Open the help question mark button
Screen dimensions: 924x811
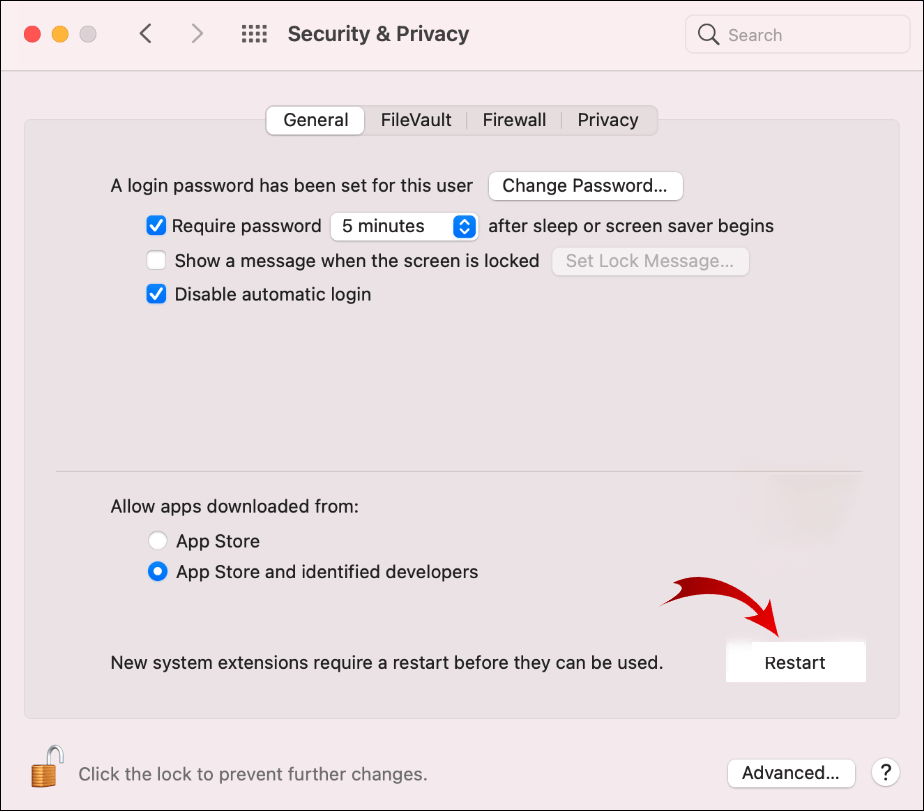coord(885,772)
